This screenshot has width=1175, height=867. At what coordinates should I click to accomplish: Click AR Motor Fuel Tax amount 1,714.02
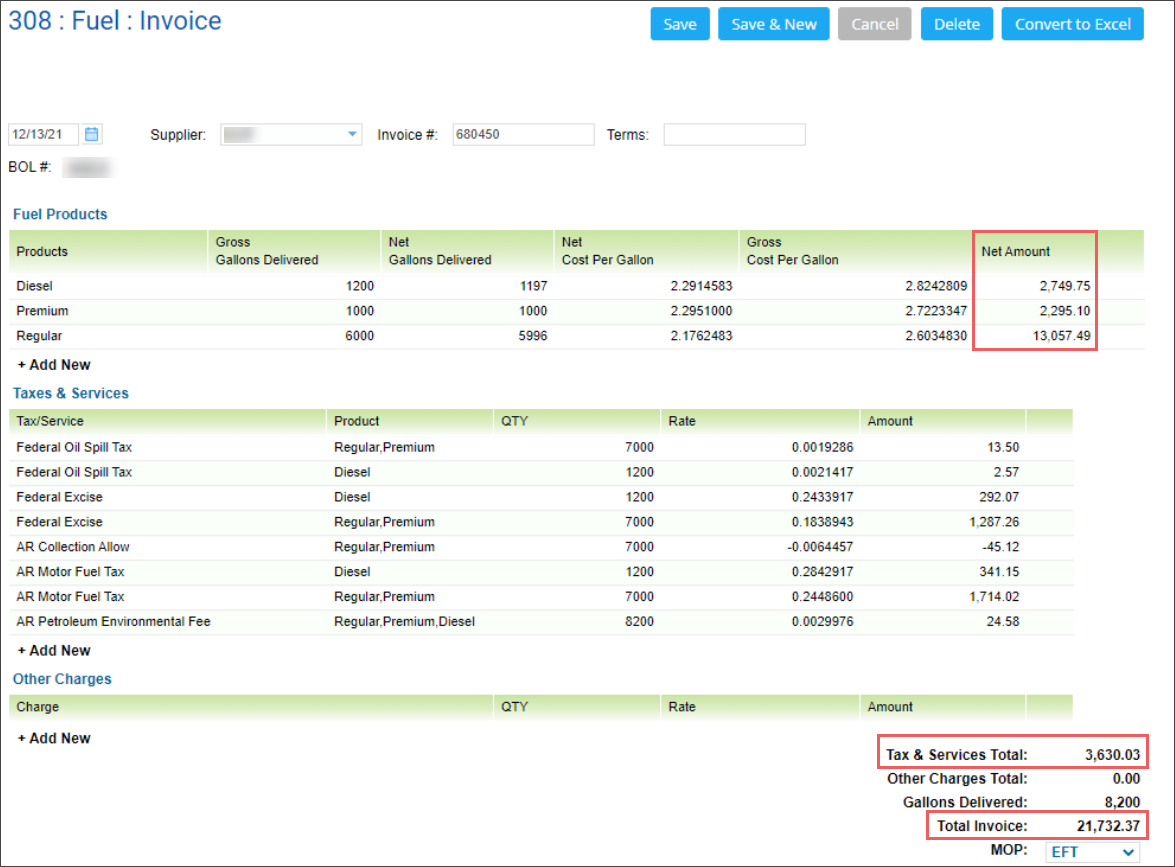(x=994, y=596)
